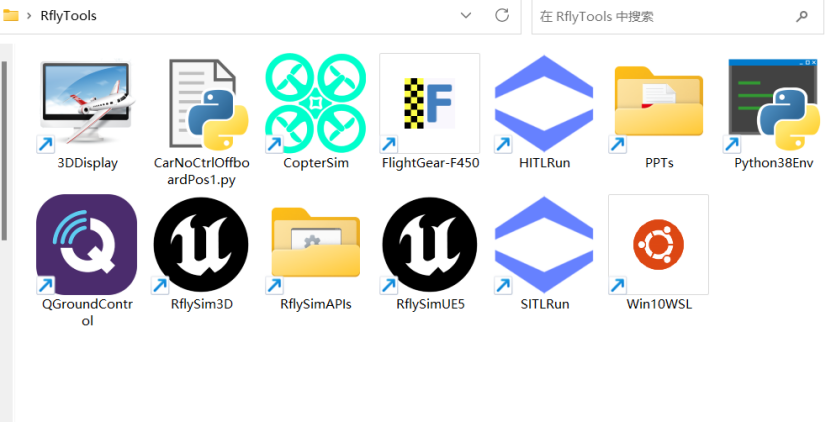Click the HITLRun name label
The height and width of the screenshot is (422, 831).
(545, 163)
